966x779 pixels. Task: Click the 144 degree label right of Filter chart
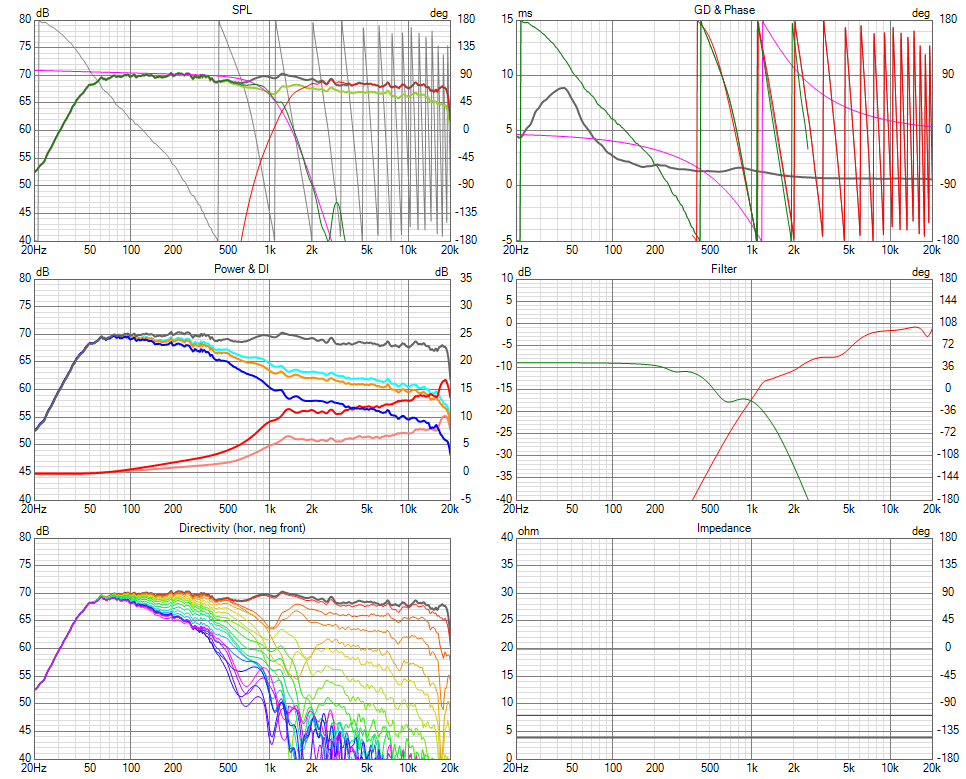(x=948, y=300)
